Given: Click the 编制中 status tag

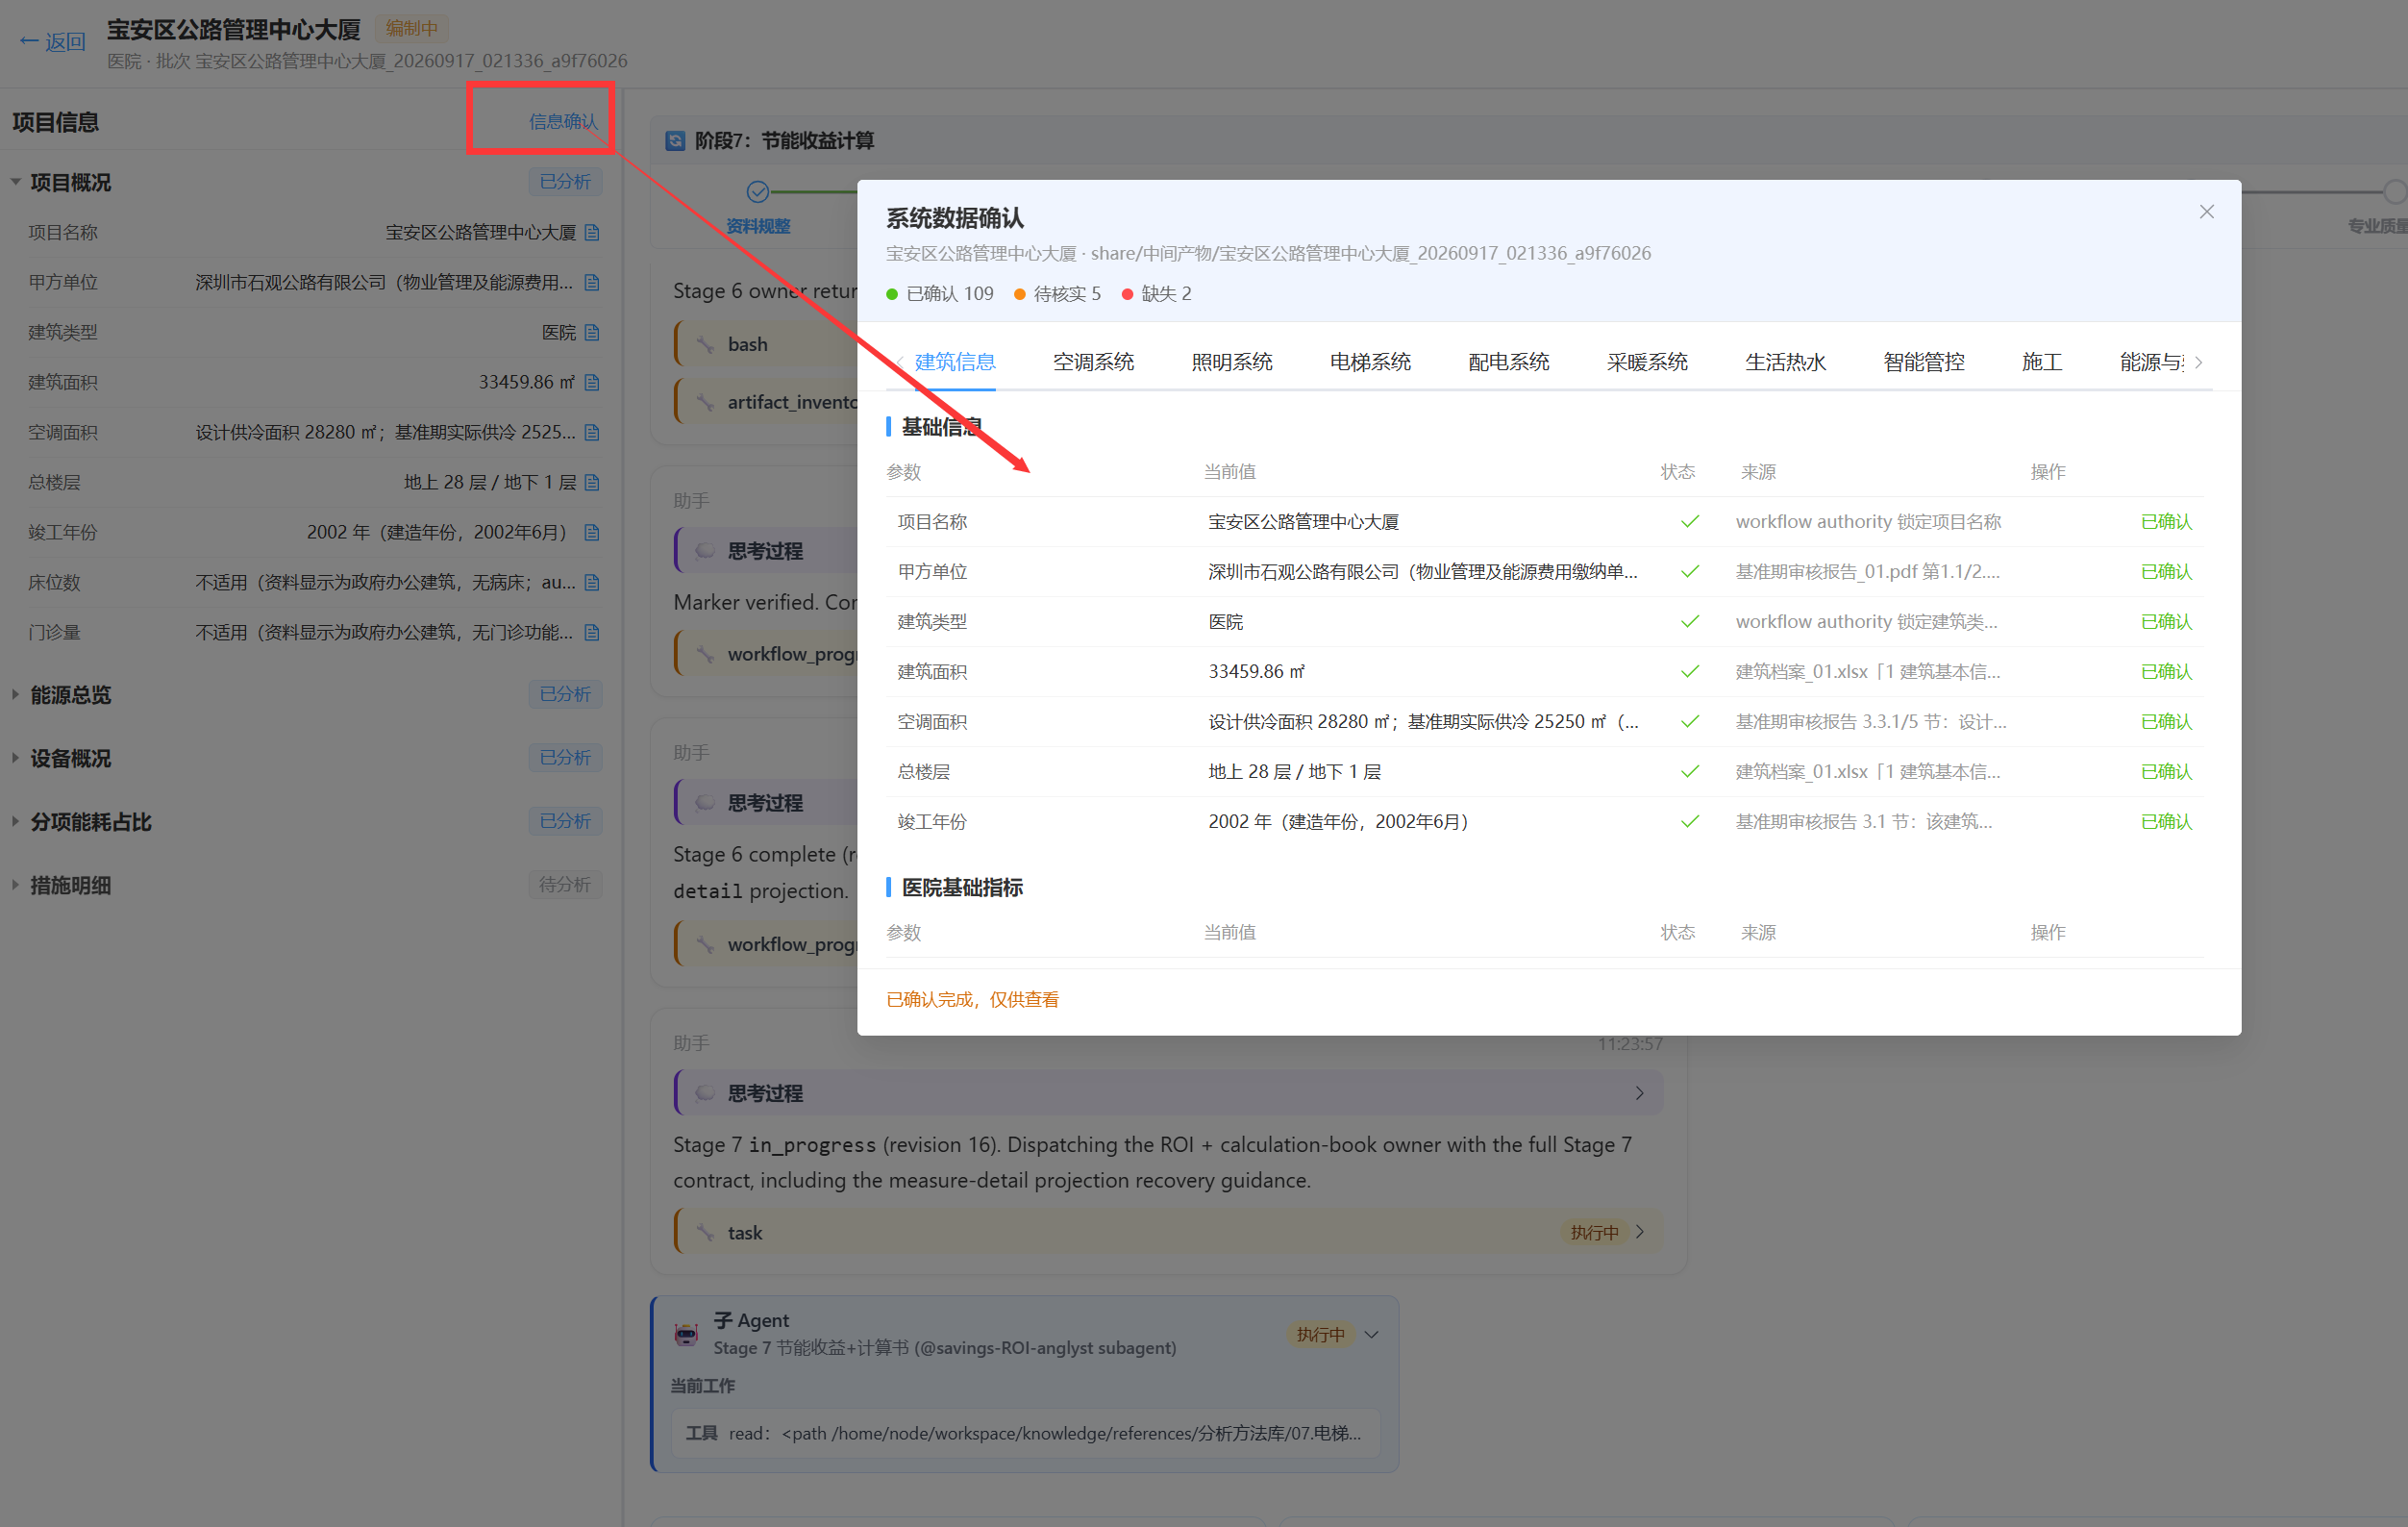Looking at the screenshot, I should click(411, 28).
